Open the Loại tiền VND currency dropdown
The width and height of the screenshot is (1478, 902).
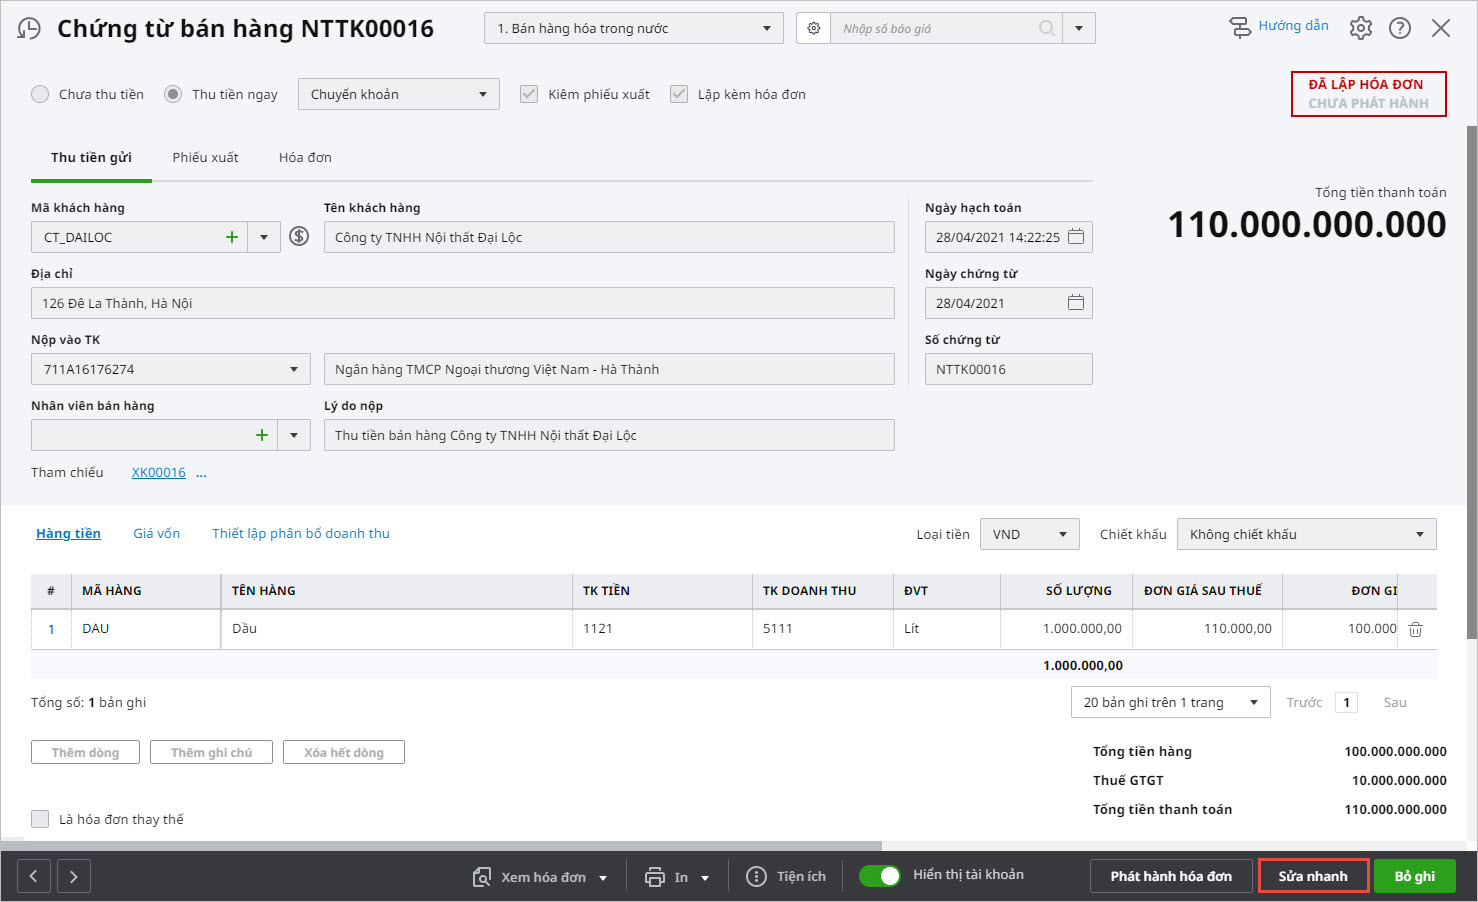coord(1029,534)
